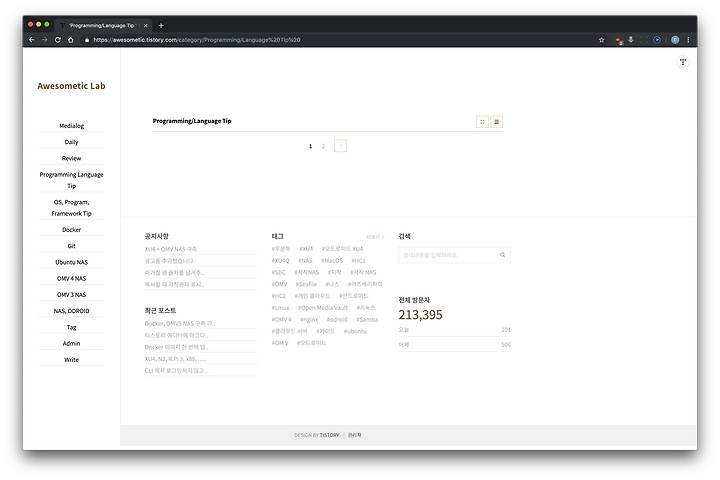Click the browser back arrow
Screen dimensions: 720x480
[x=31, y=40]
